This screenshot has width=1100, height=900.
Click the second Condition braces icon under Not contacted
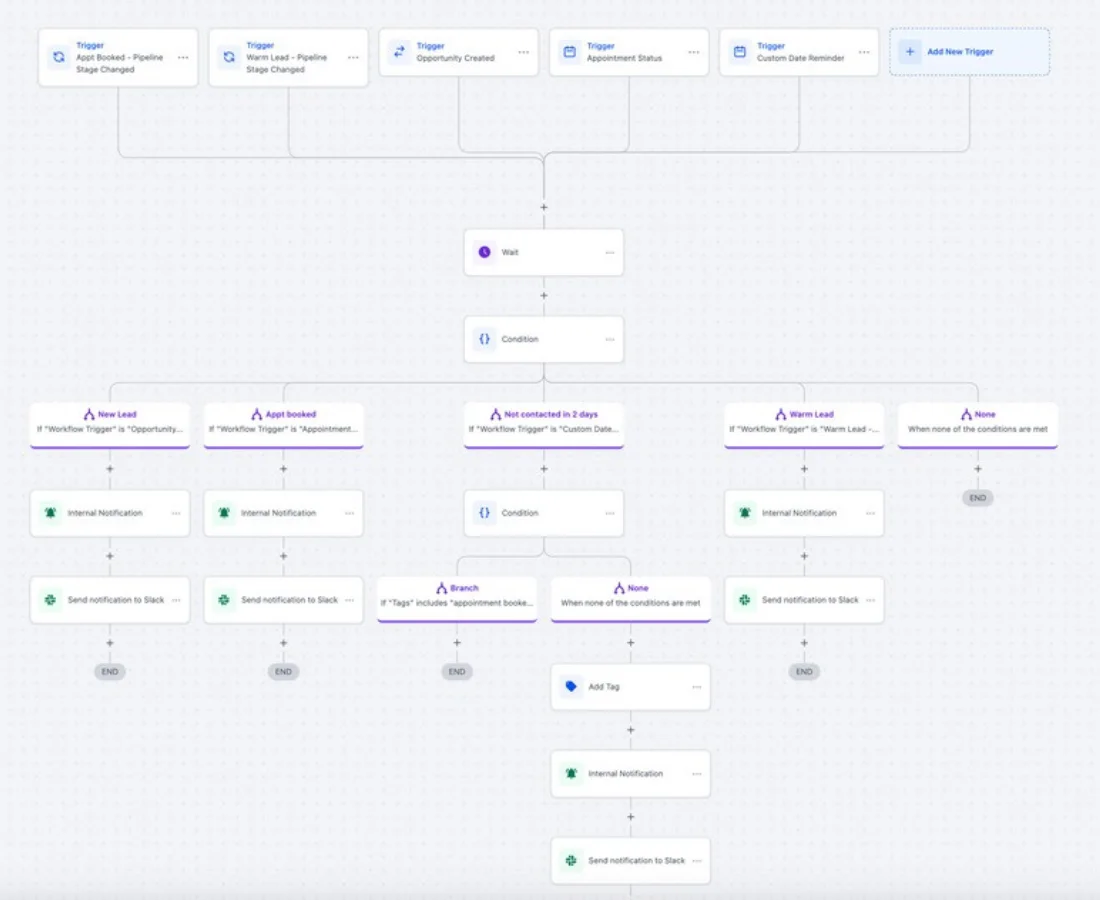(x=484, y=513)
